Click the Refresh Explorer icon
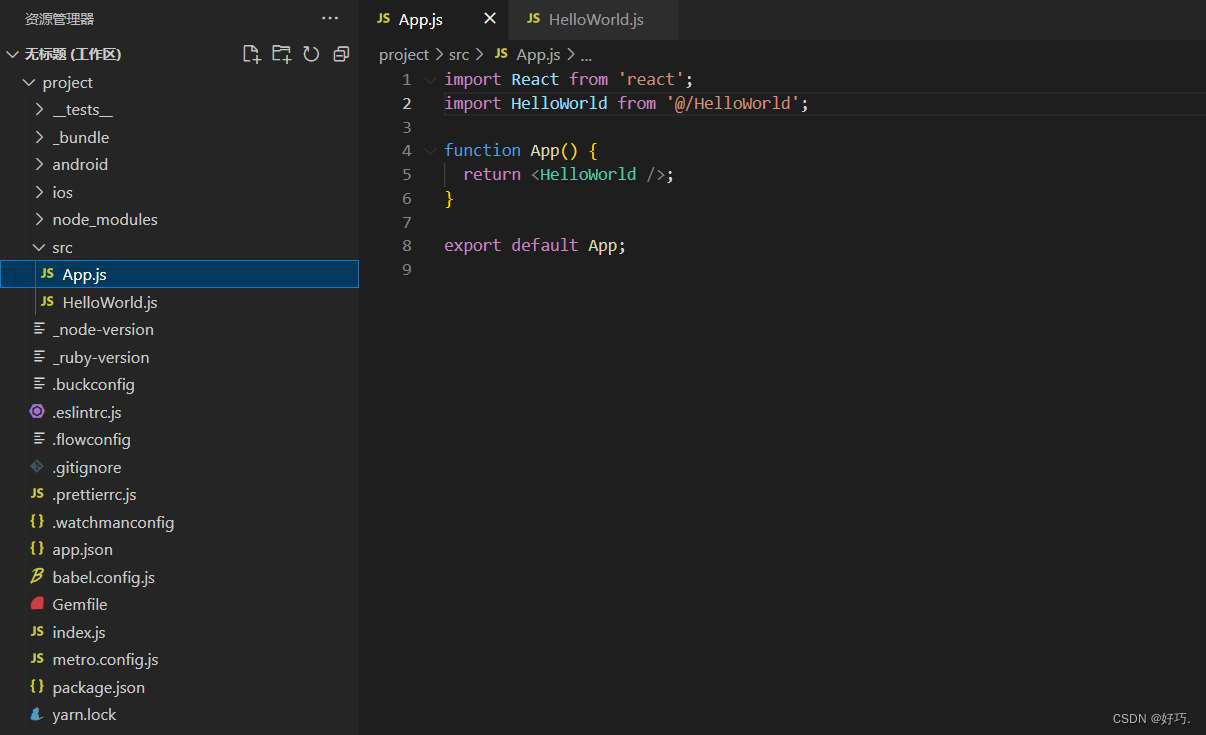This screenshot has width=1206, height=735. [311, 54]
